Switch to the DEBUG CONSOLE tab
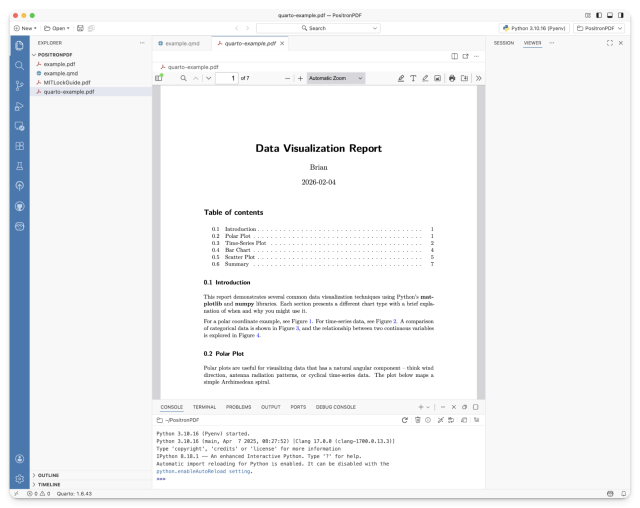 tap(336, 407)
